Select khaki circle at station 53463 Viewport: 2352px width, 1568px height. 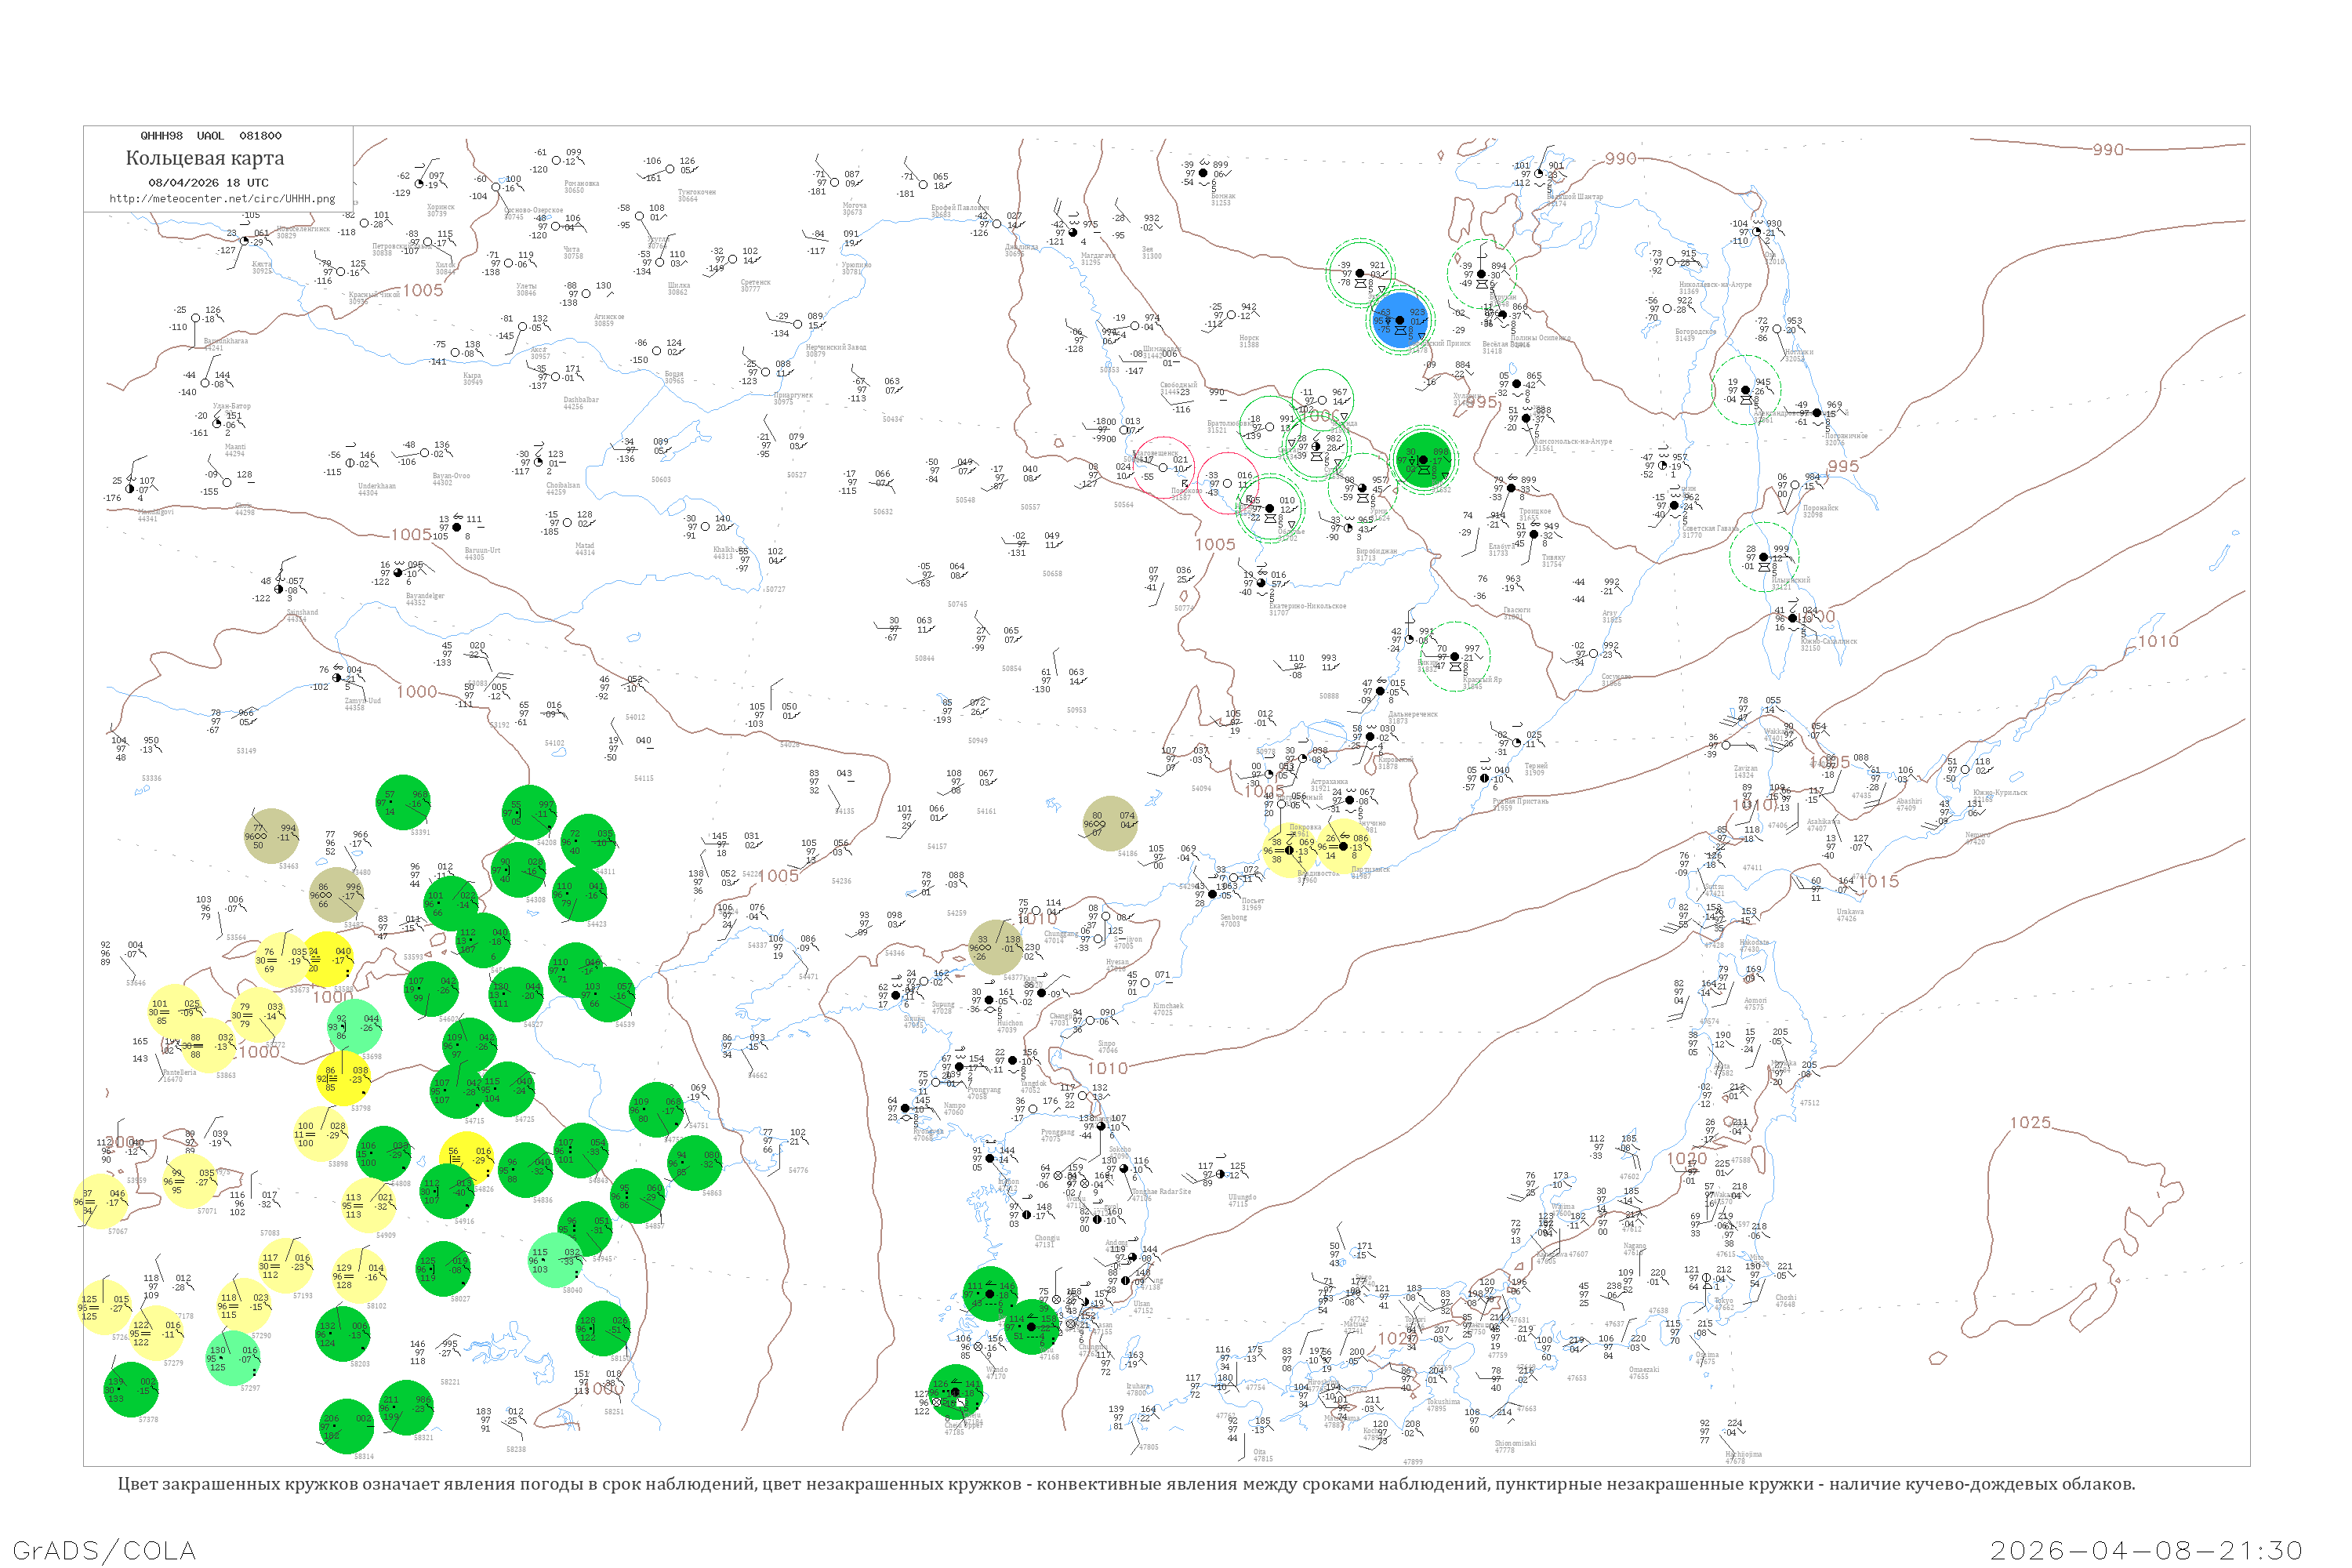271,836
